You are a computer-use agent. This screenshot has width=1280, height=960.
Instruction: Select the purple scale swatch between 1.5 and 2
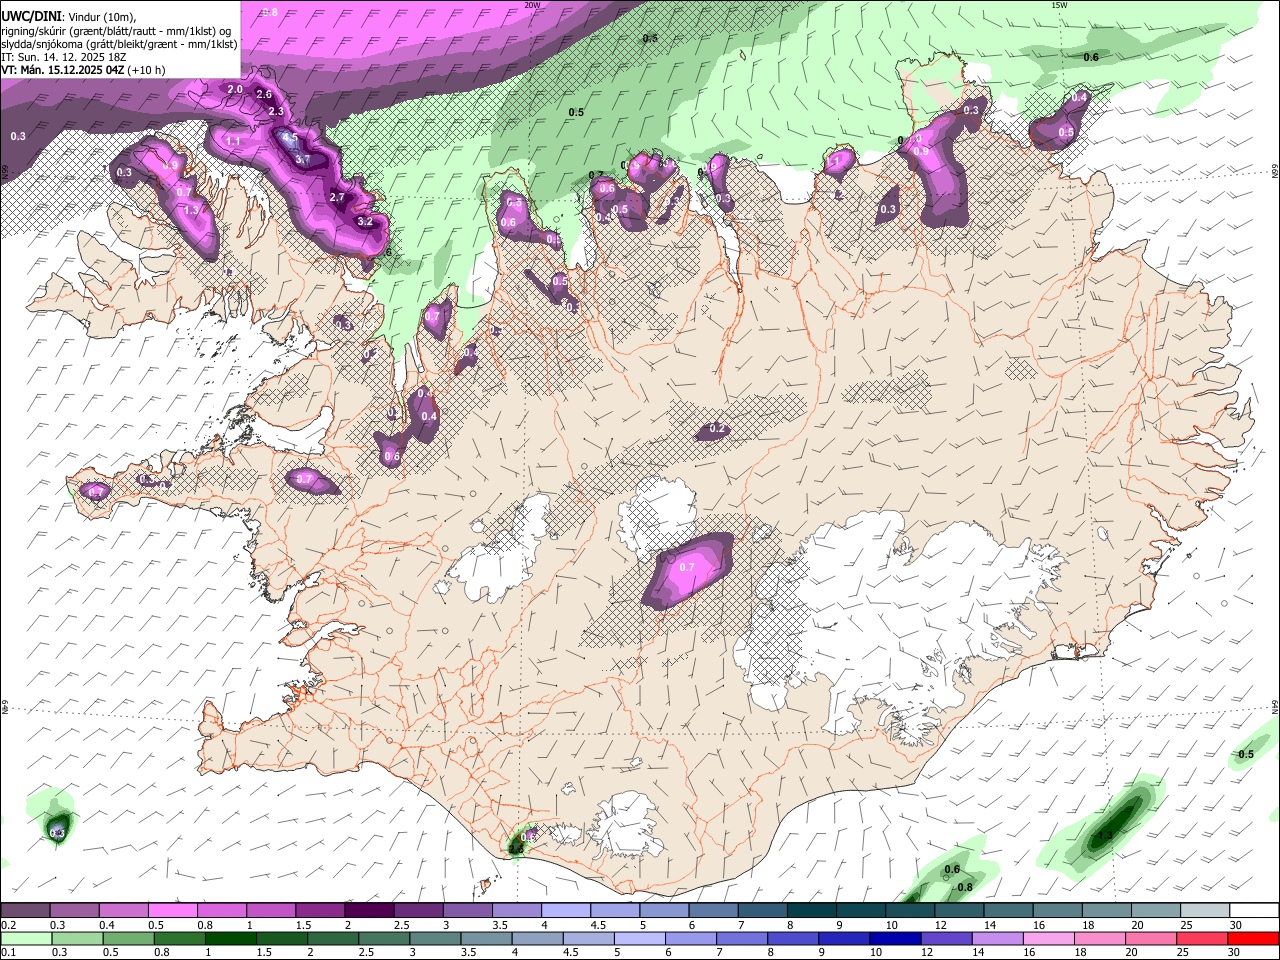pyautogui.click(x=319, y=910)
